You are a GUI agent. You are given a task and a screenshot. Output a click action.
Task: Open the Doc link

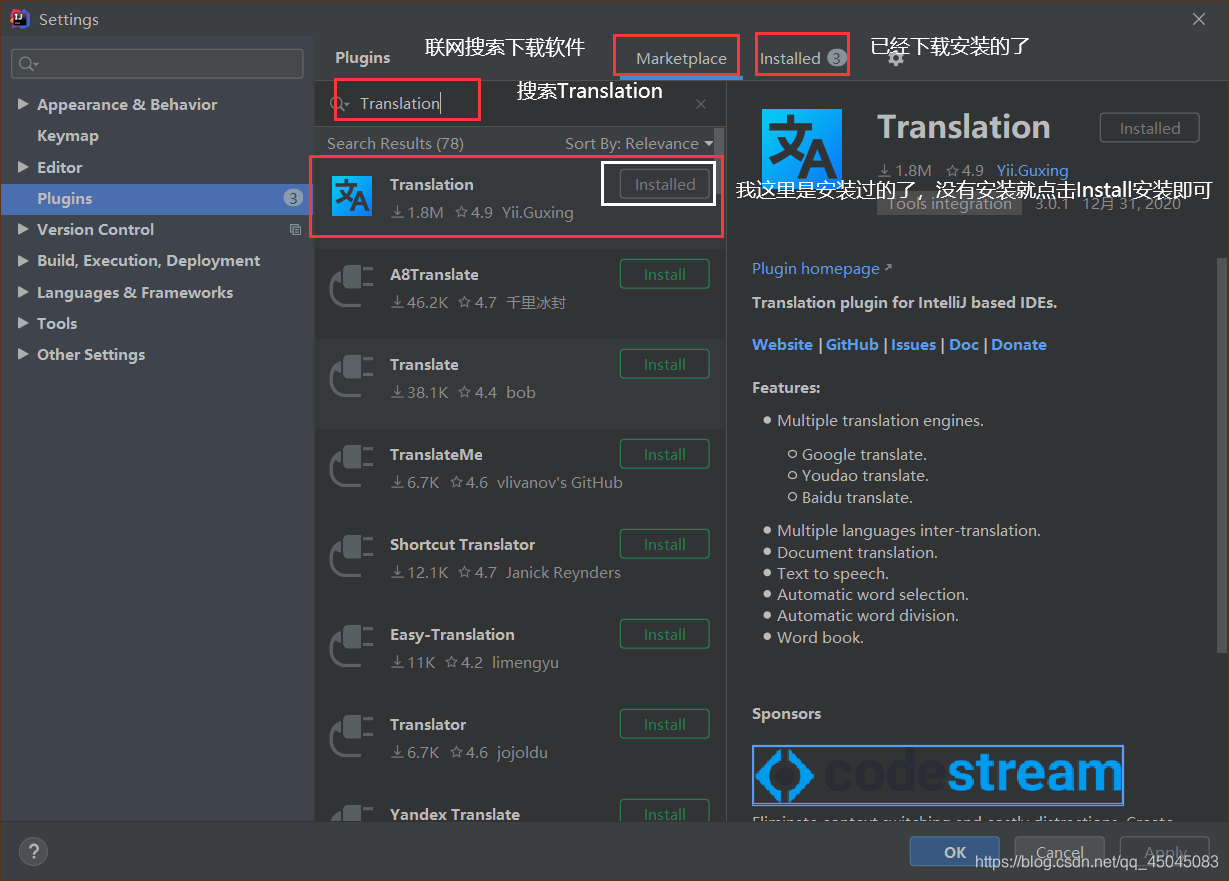coord(964,345)
